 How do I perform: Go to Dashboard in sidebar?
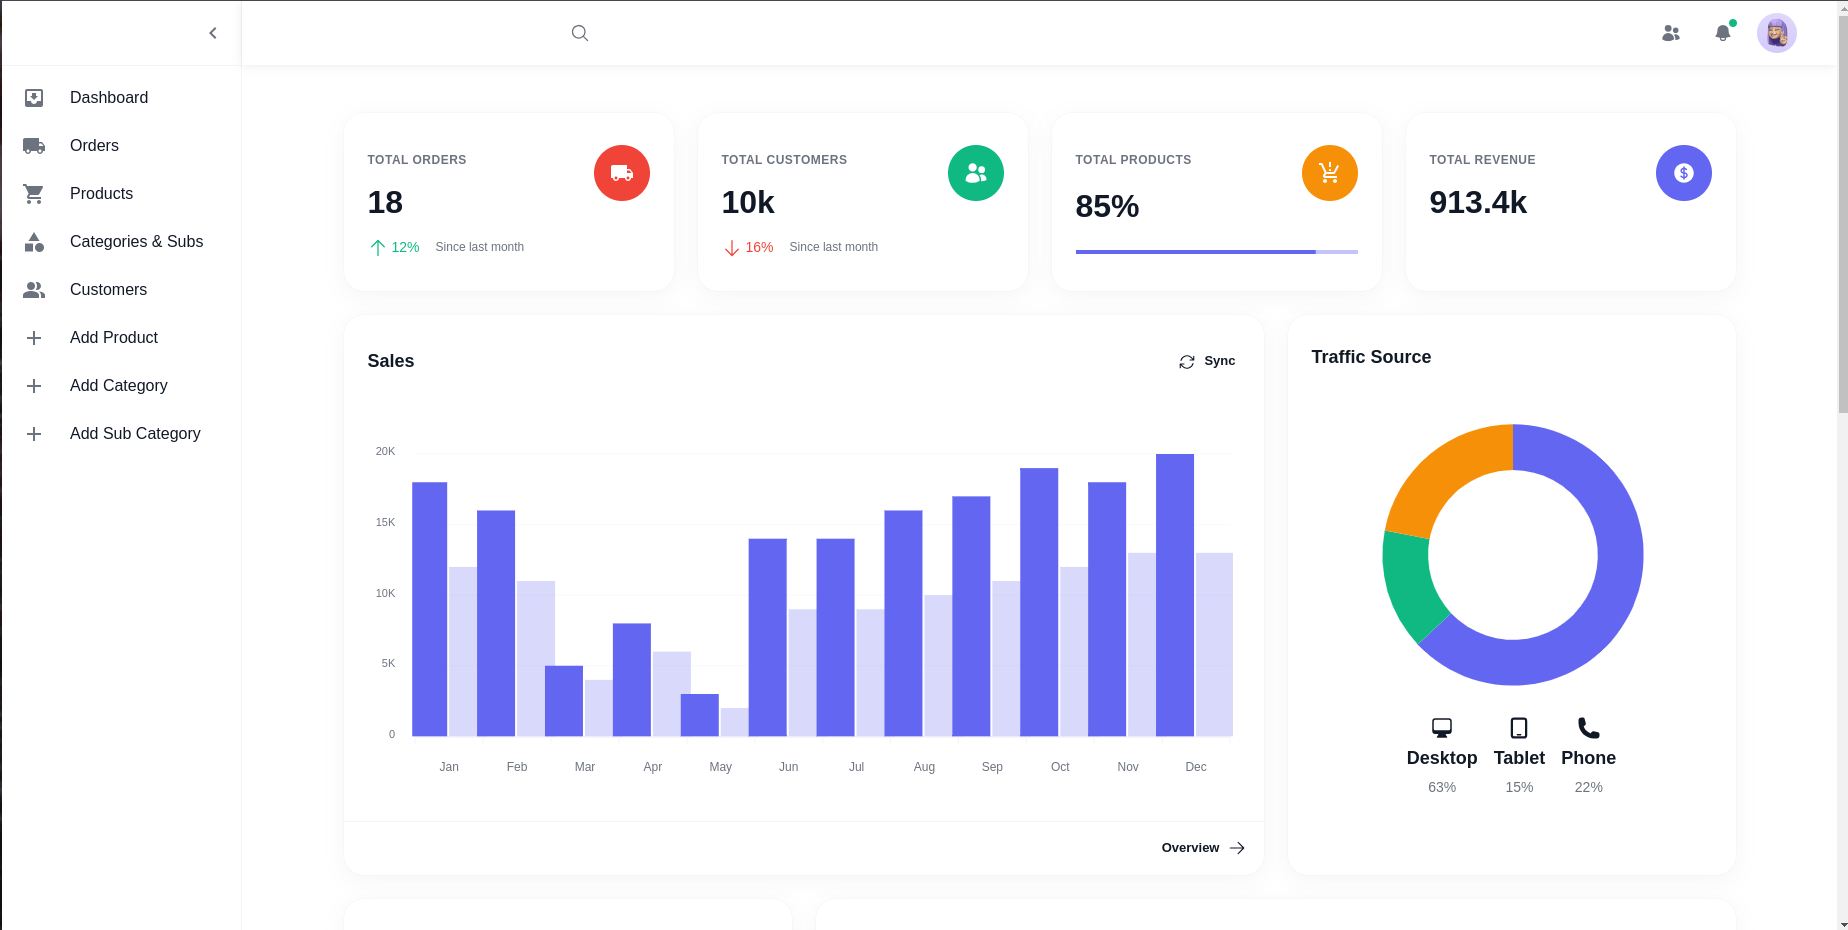[x=109, y=97]
